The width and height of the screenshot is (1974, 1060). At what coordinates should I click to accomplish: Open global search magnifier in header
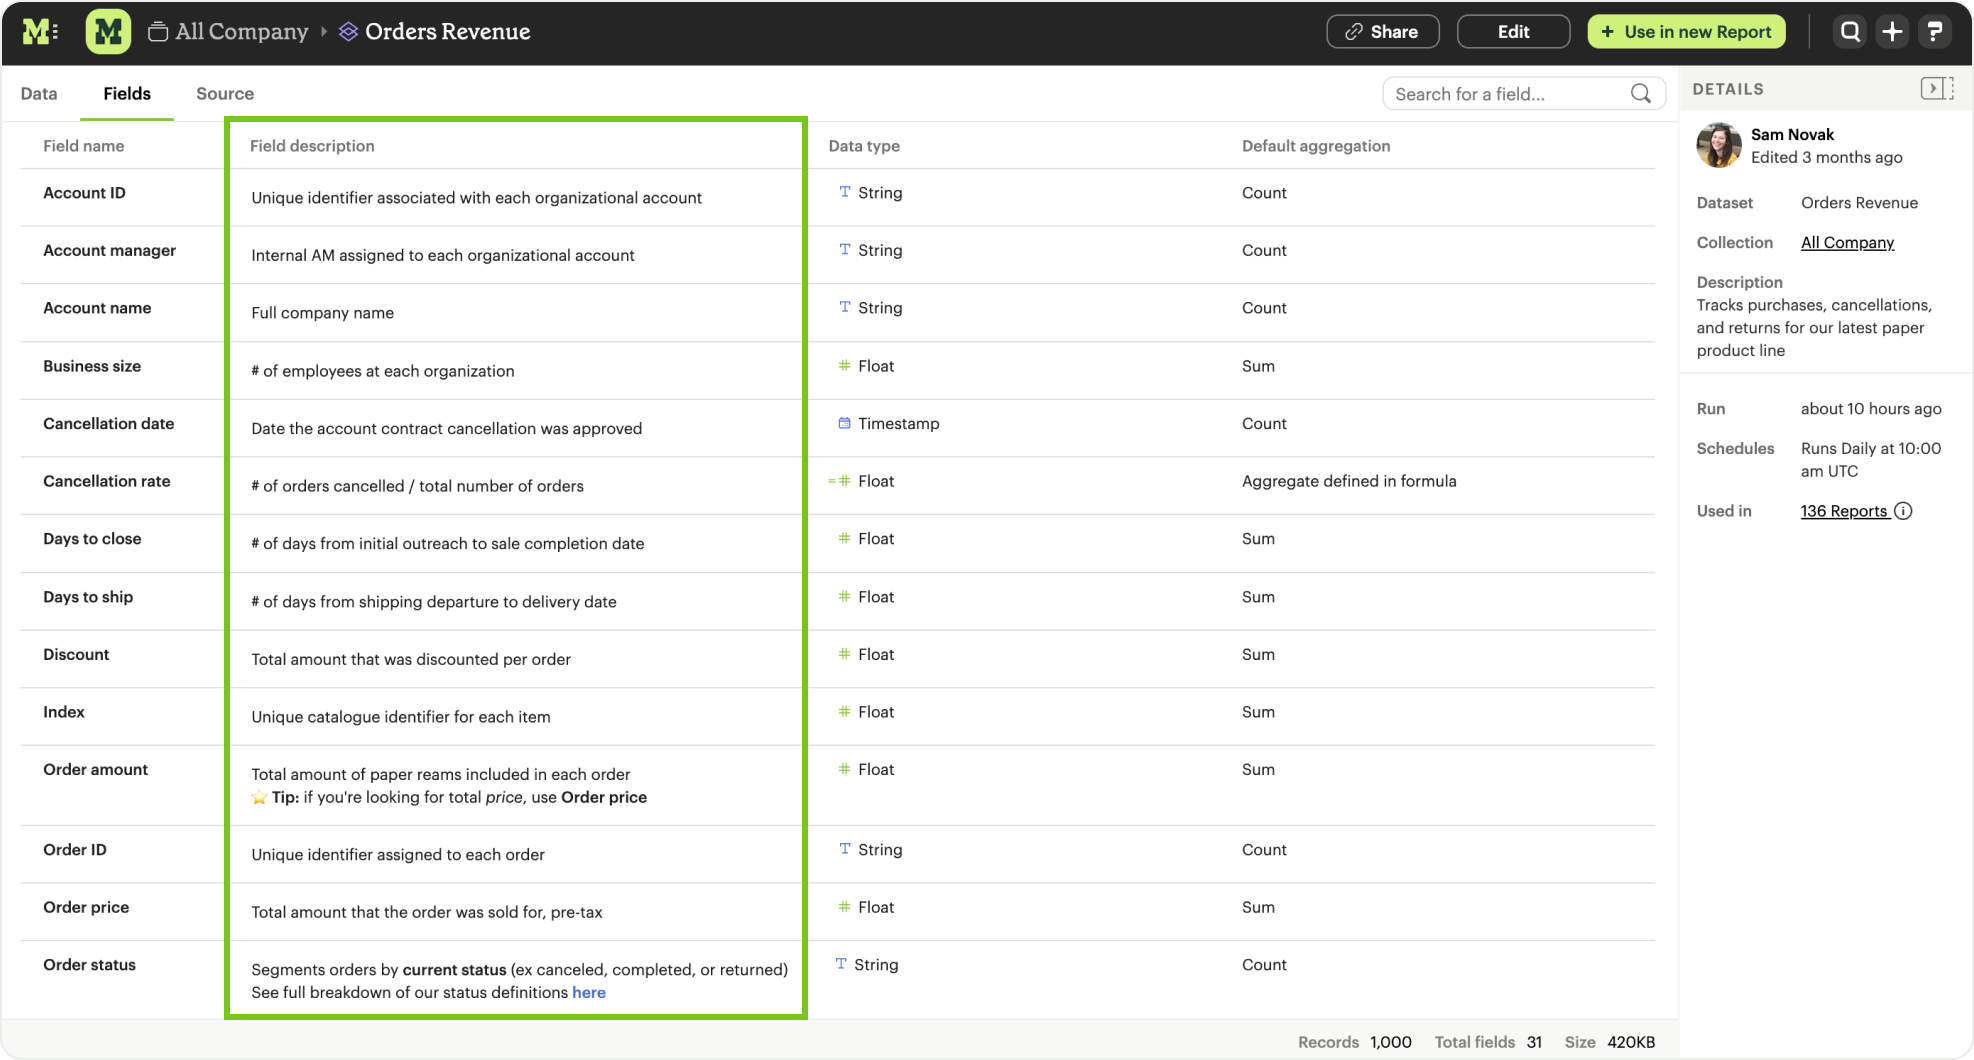(x=1850, y=32)
